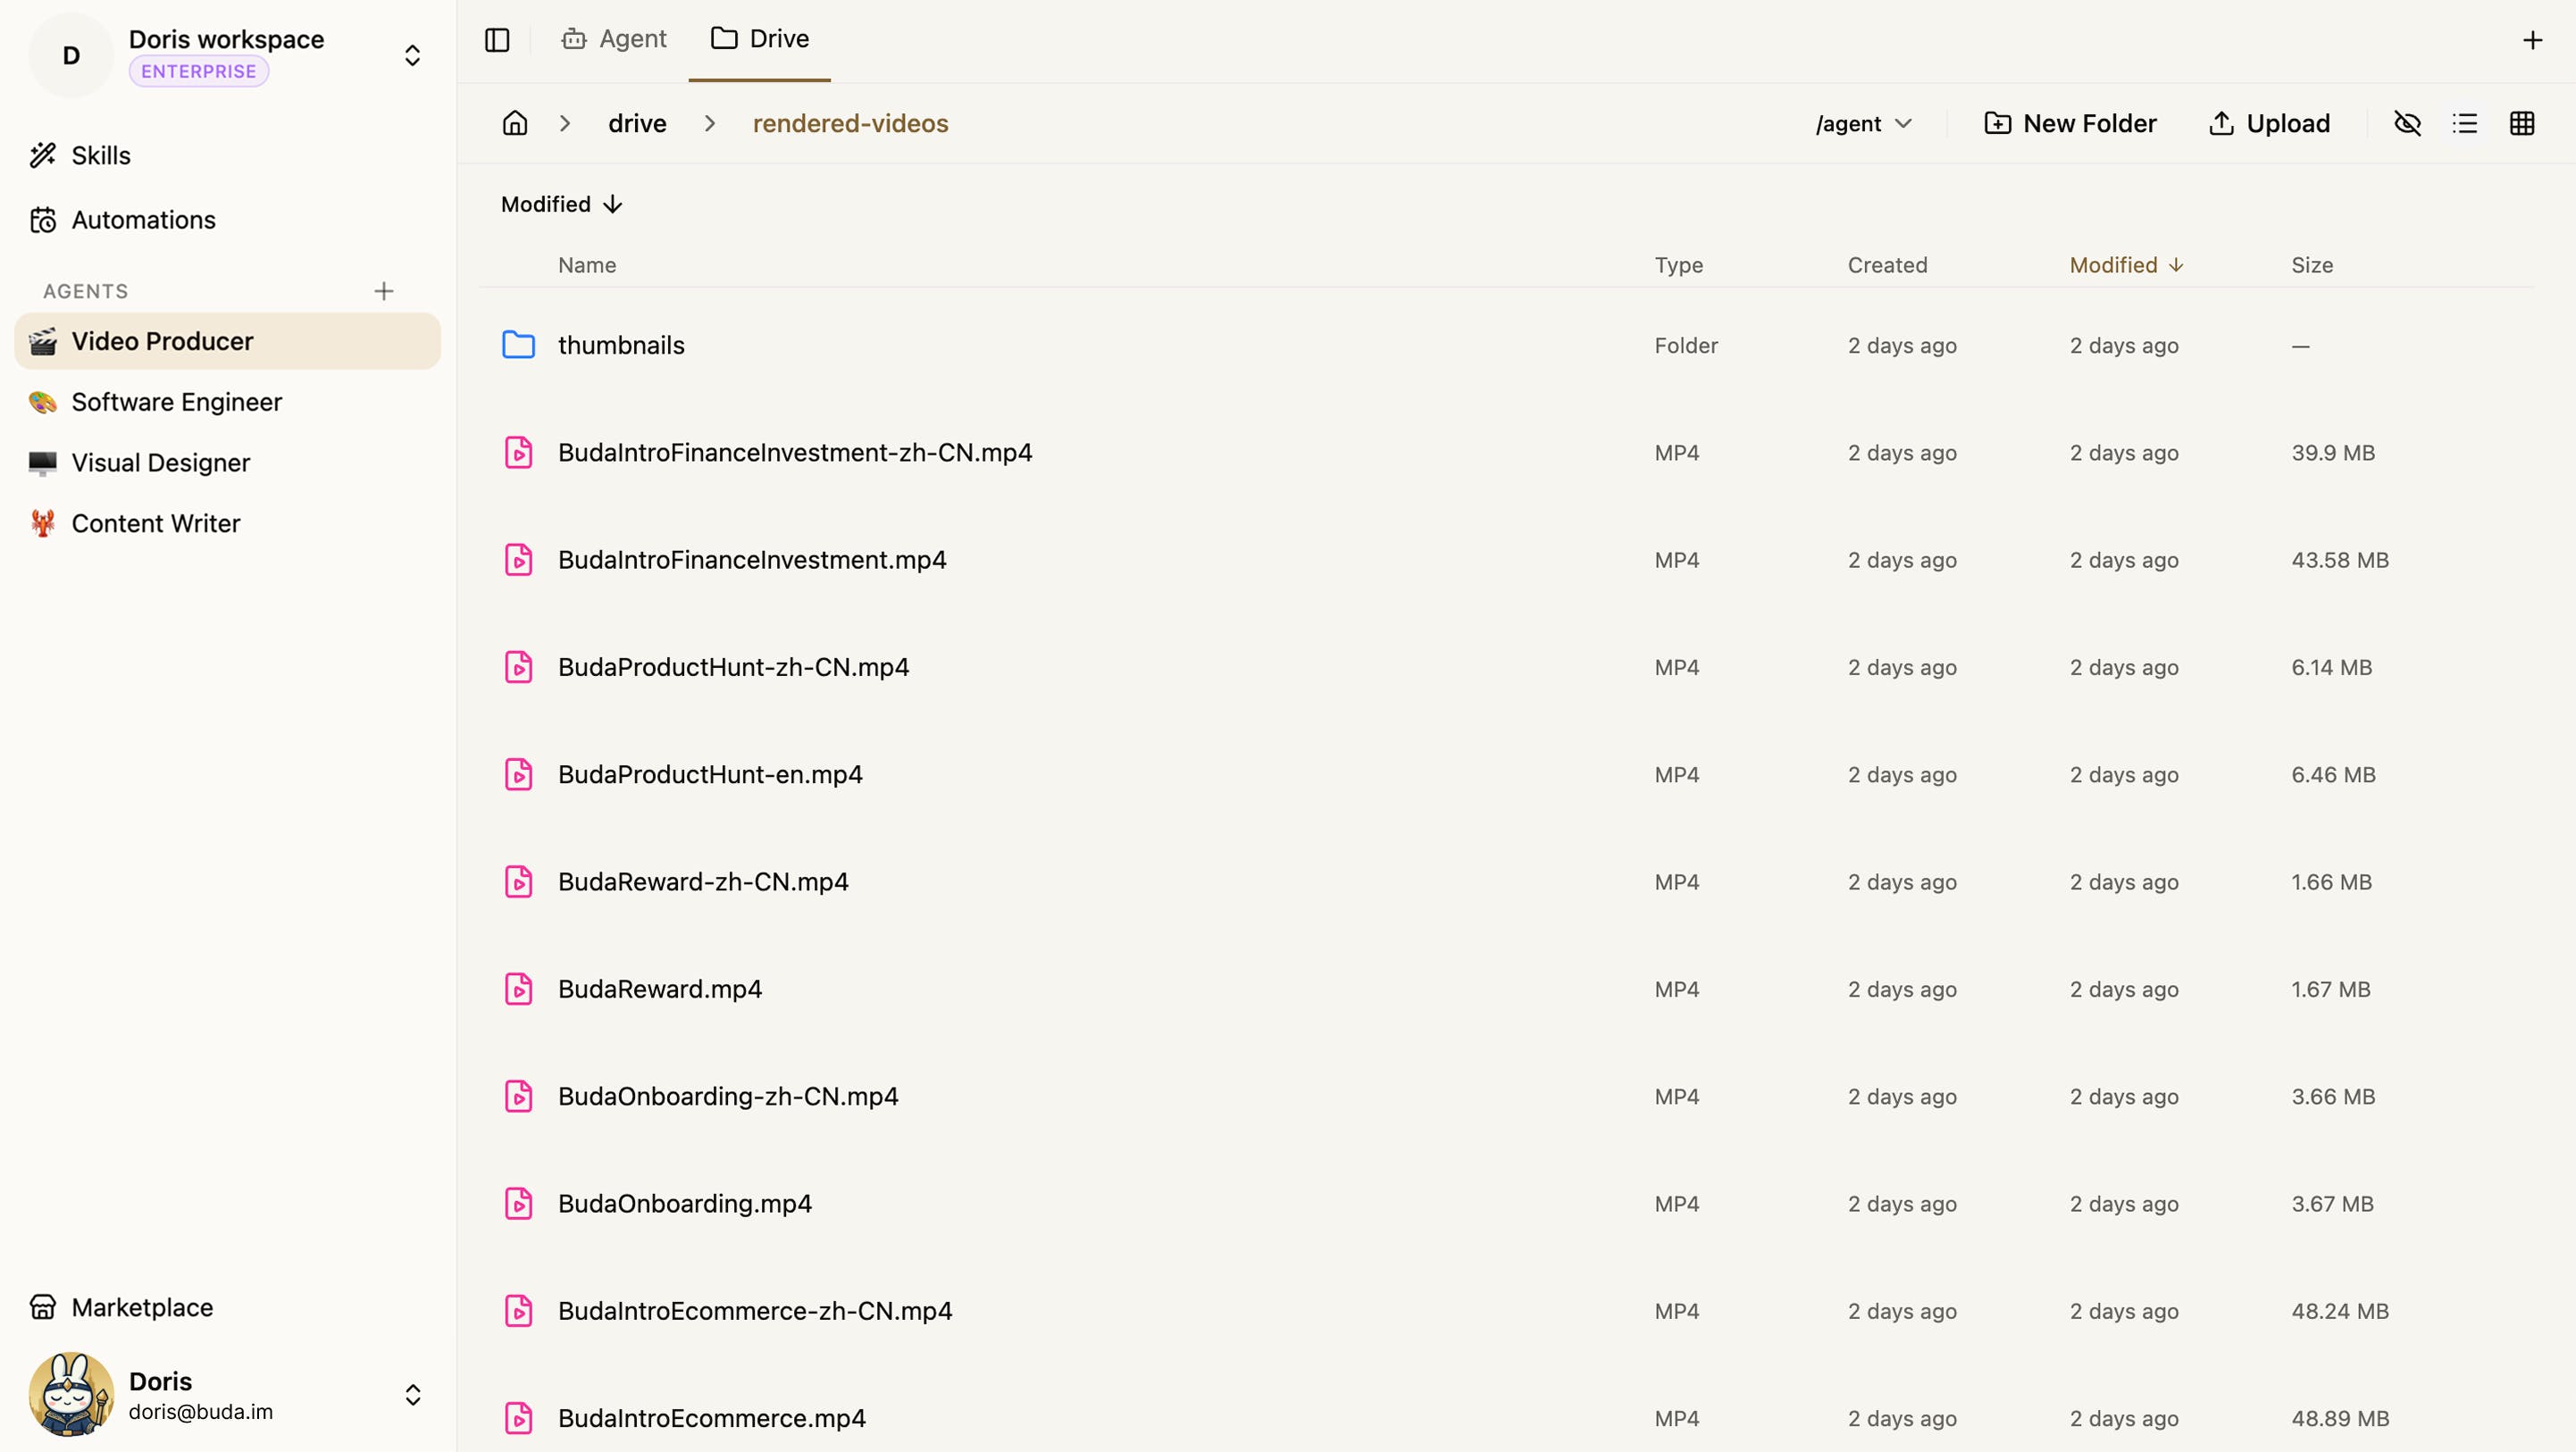Open Skills from the sidebar
Screen dimensions: 2576x1452
(x=100, y=155)
